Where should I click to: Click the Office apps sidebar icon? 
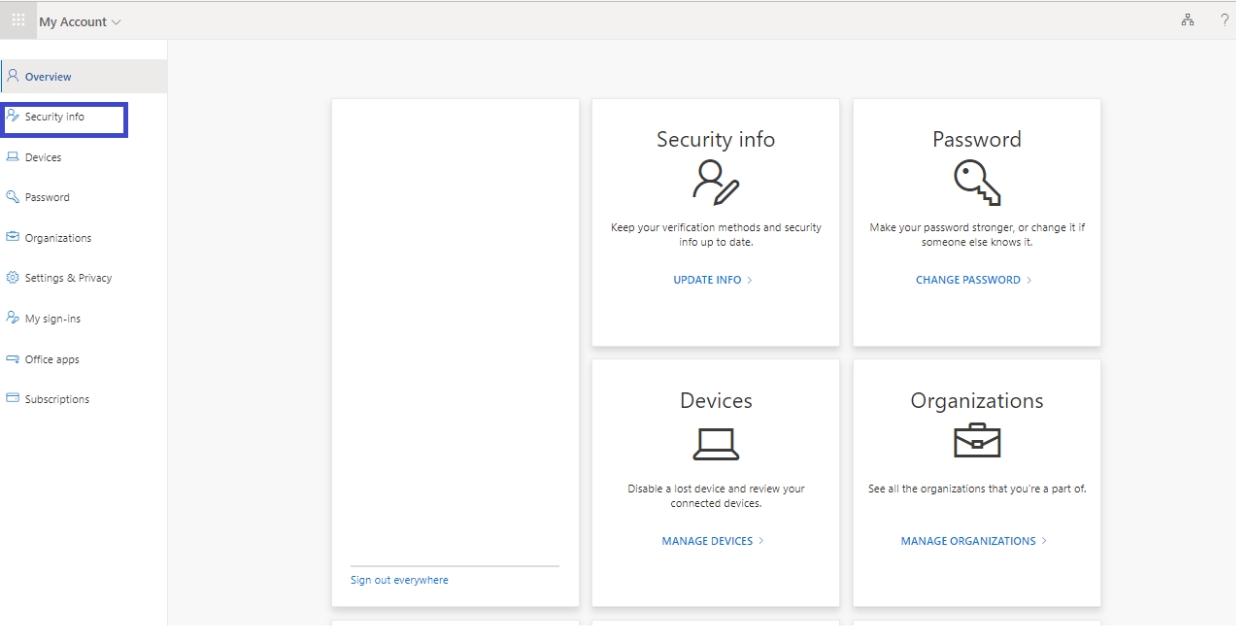coord(14,358)
